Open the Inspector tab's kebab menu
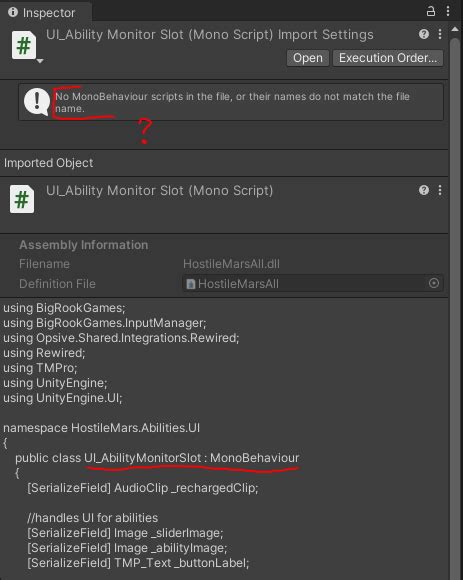 [x=448, y=11]
